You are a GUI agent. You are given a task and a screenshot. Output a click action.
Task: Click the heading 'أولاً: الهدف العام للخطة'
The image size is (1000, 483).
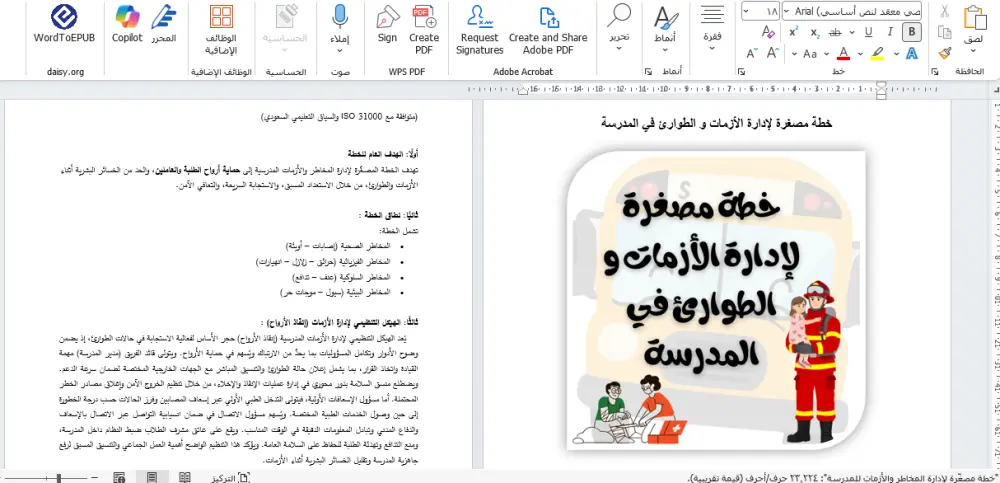pyautogui.click(x=383, y=154)
